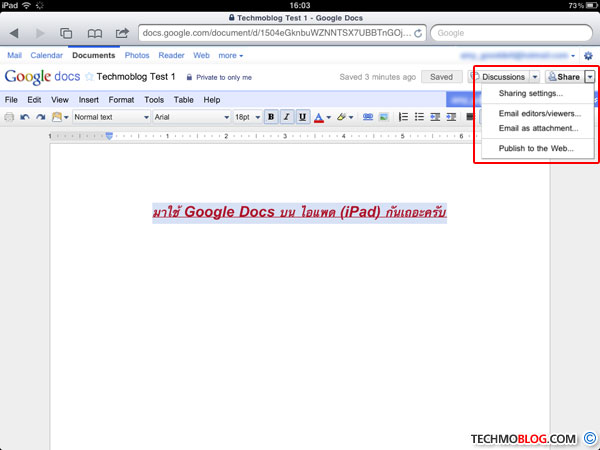
Task: Click the Discussions button
Action: point(499,77)
